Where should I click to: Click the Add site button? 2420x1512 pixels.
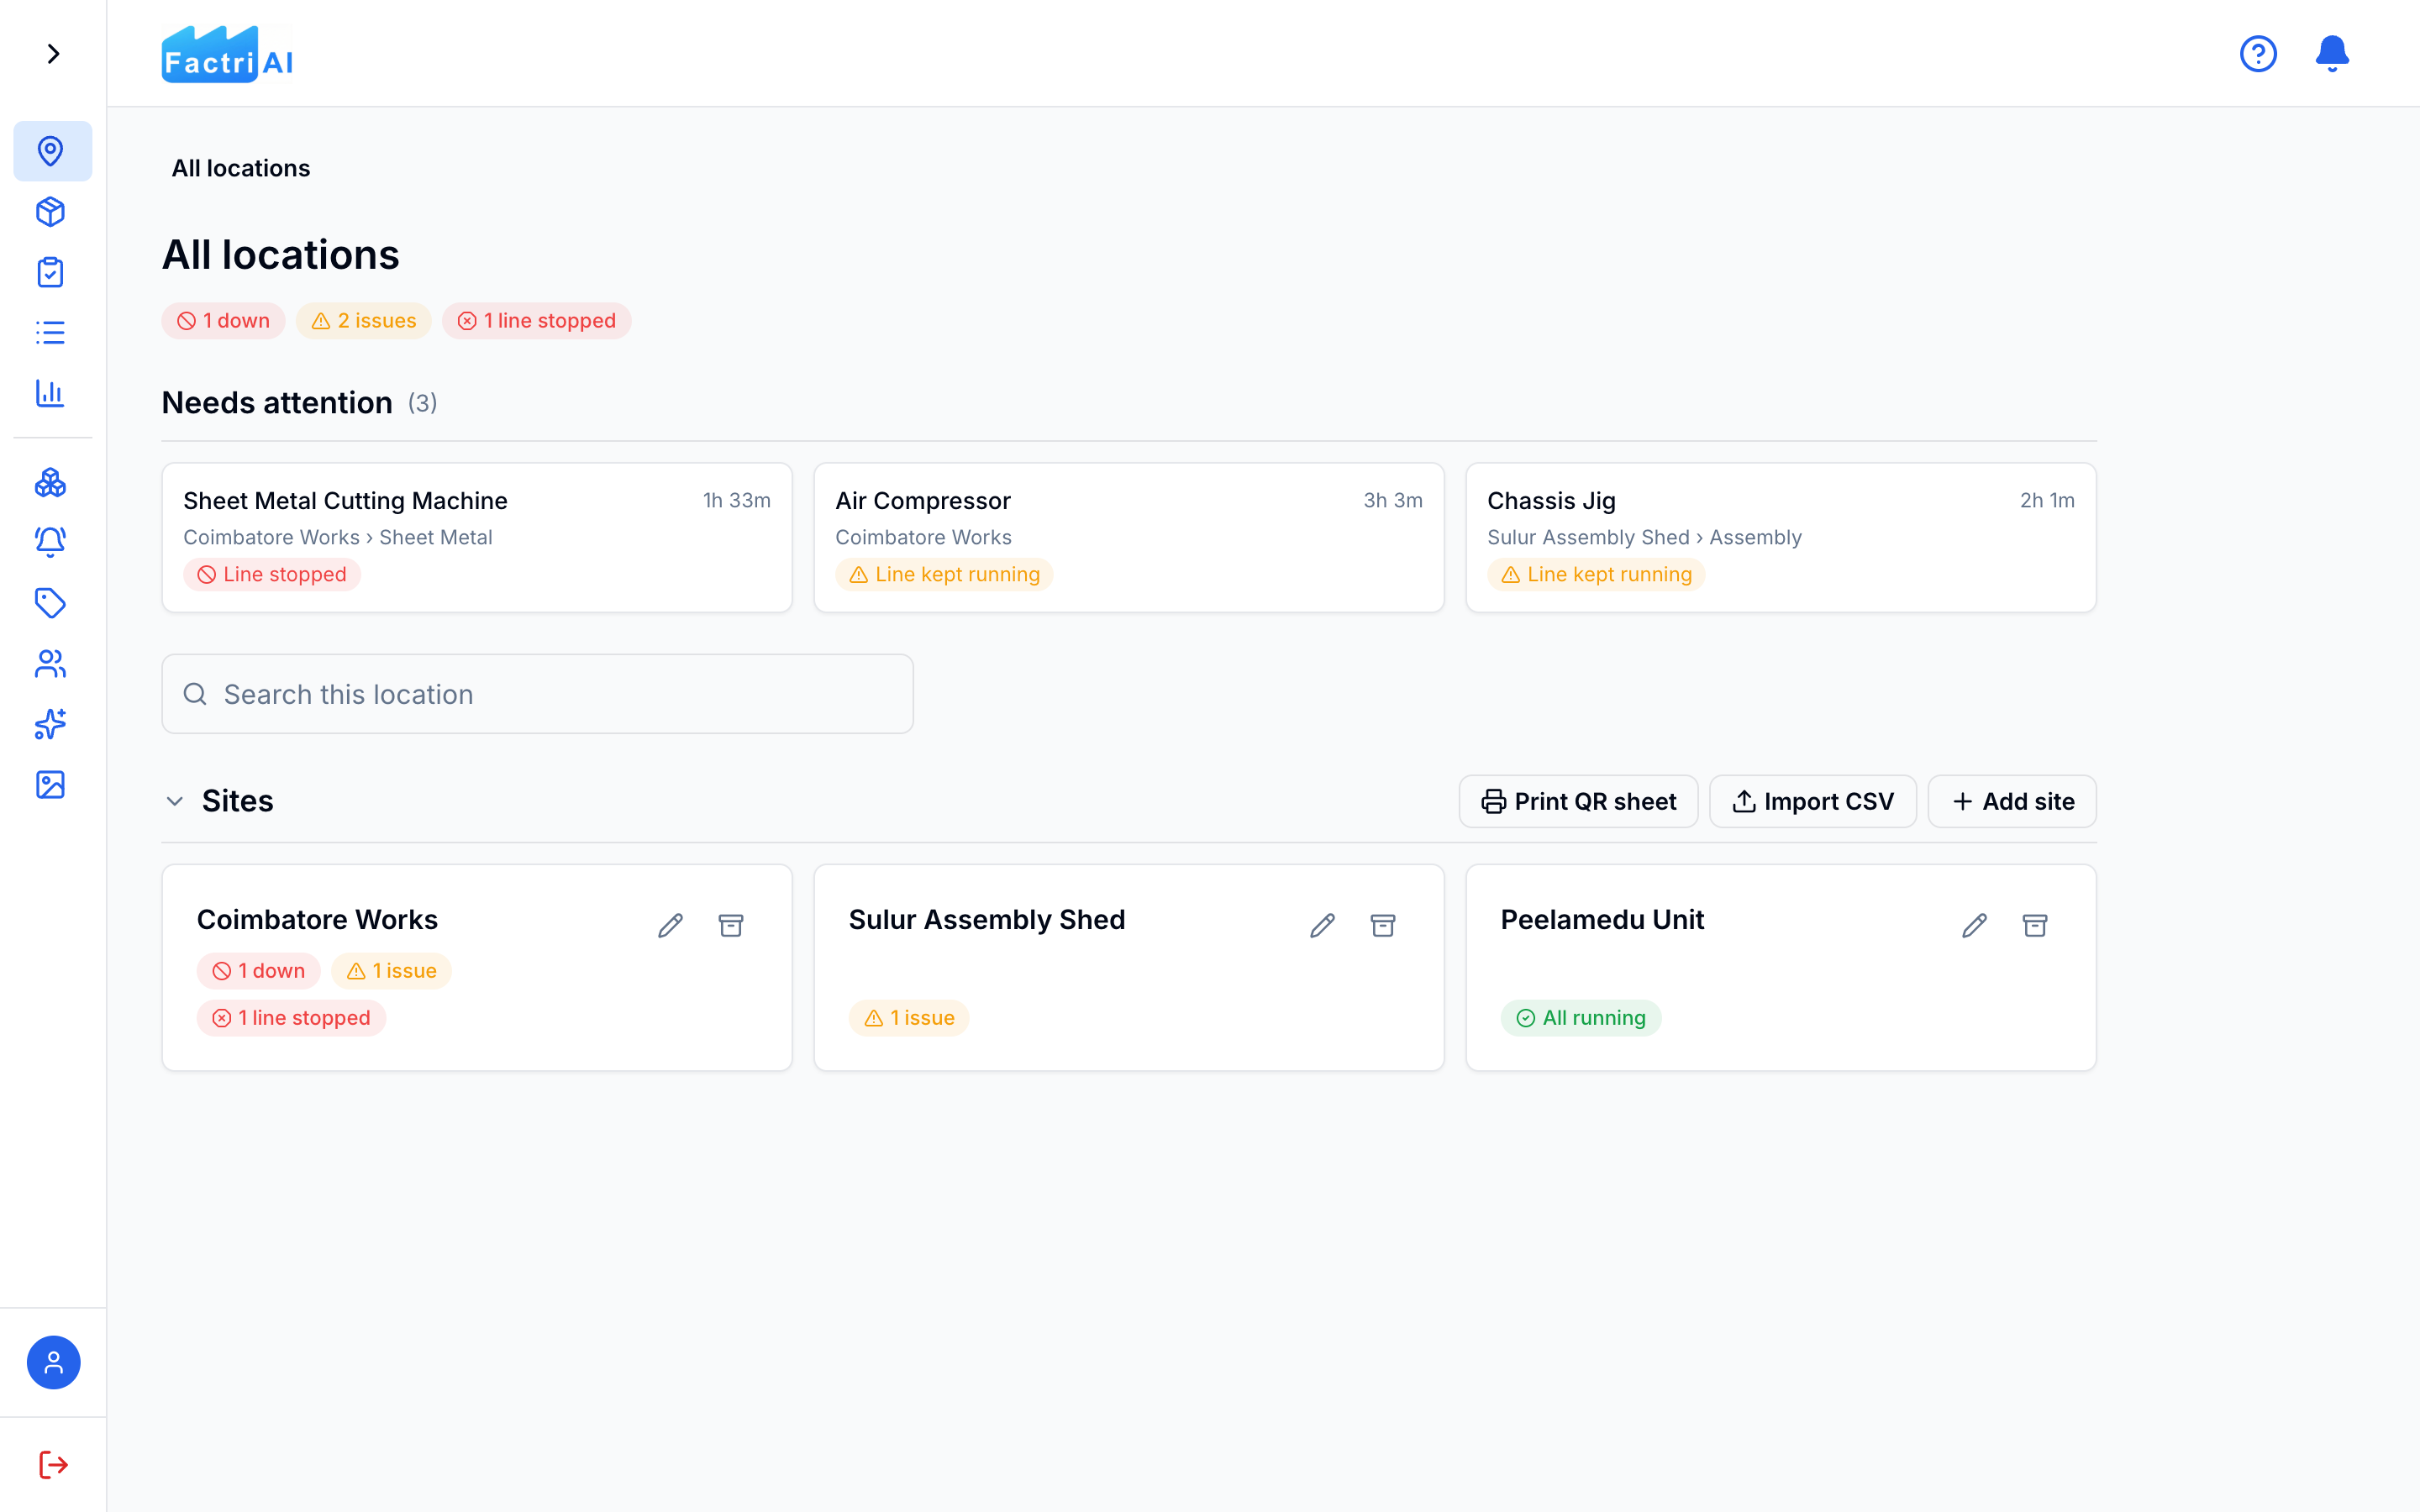tap(2012, 802)
